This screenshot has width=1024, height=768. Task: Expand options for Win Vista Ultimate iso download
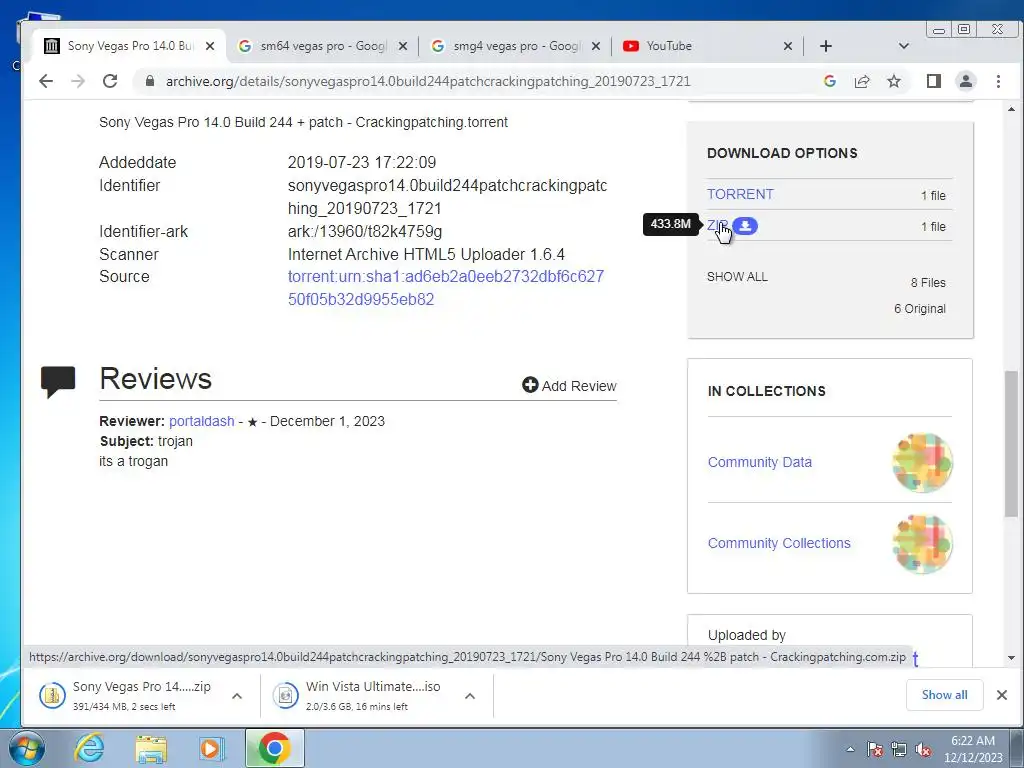coord(470,696)
